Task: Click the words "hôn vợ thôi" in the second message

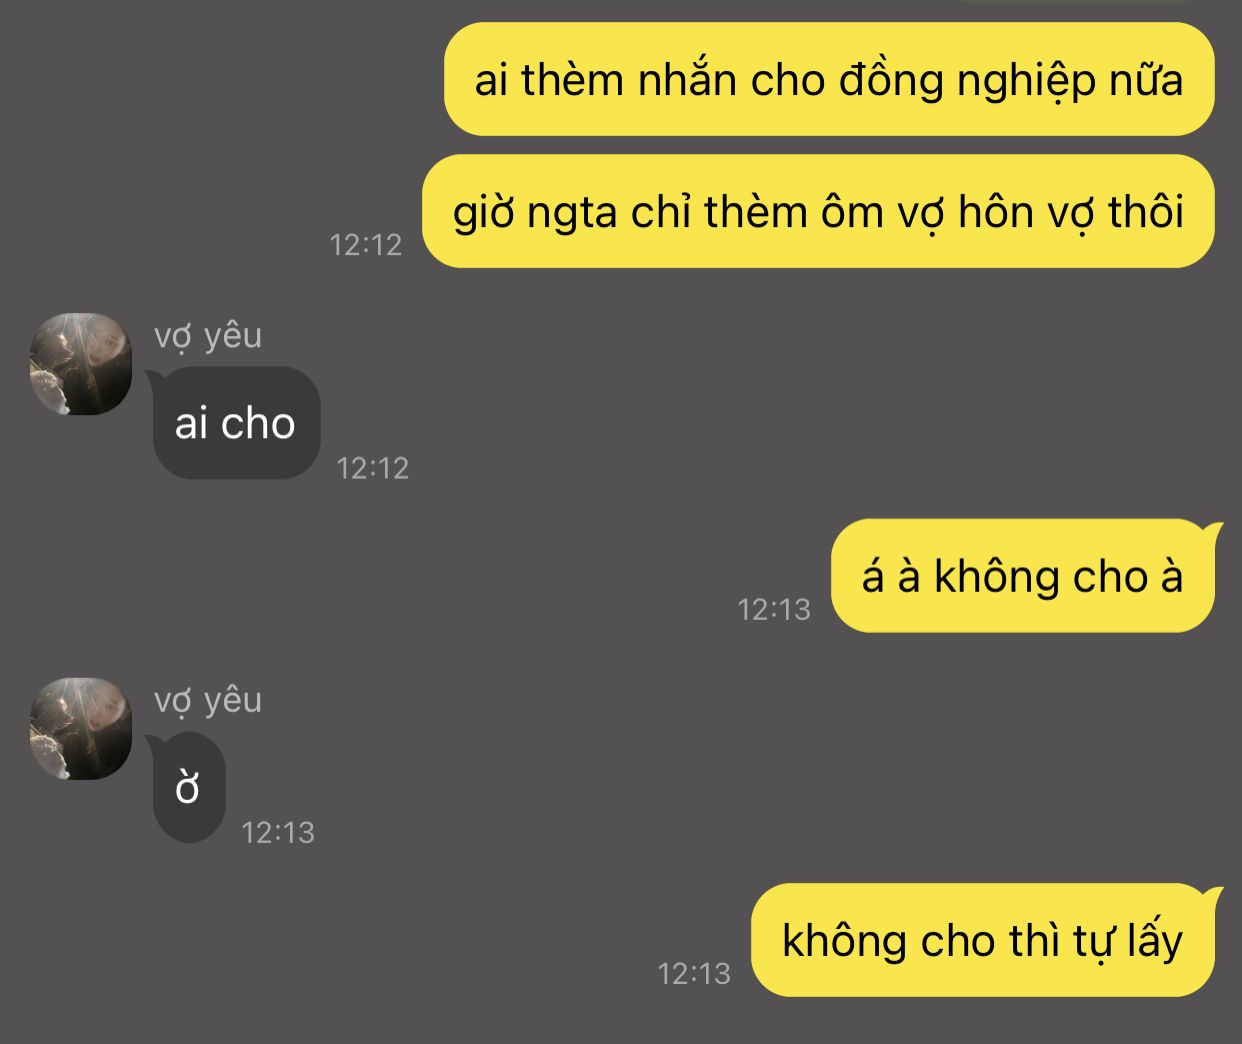Action: coord(1071,212)
